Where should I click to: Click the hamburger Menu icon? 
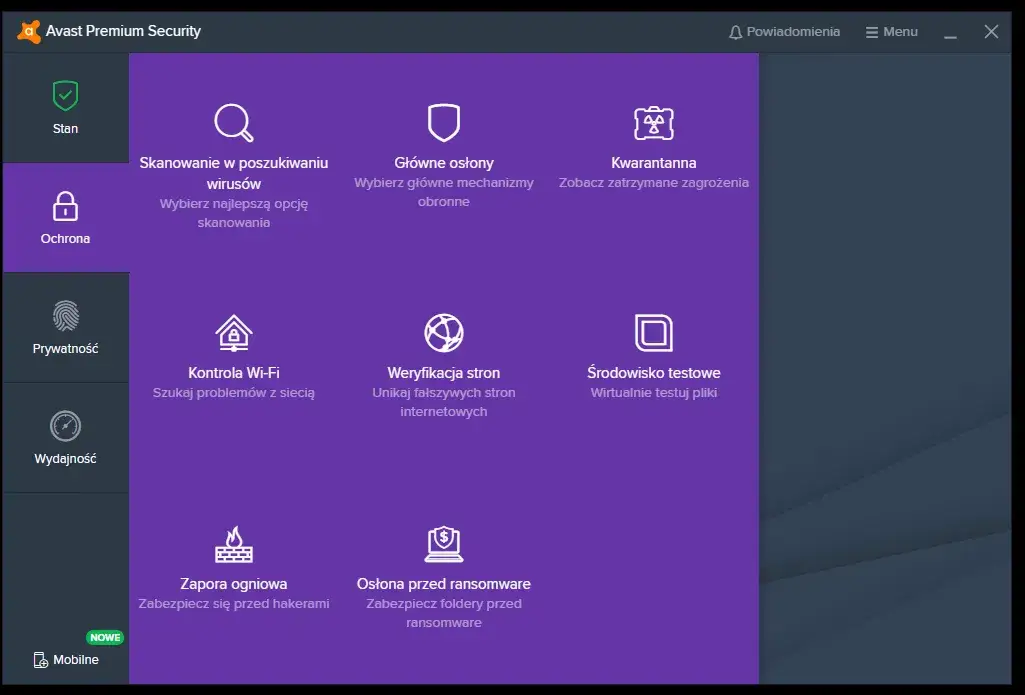pos(871,32)
